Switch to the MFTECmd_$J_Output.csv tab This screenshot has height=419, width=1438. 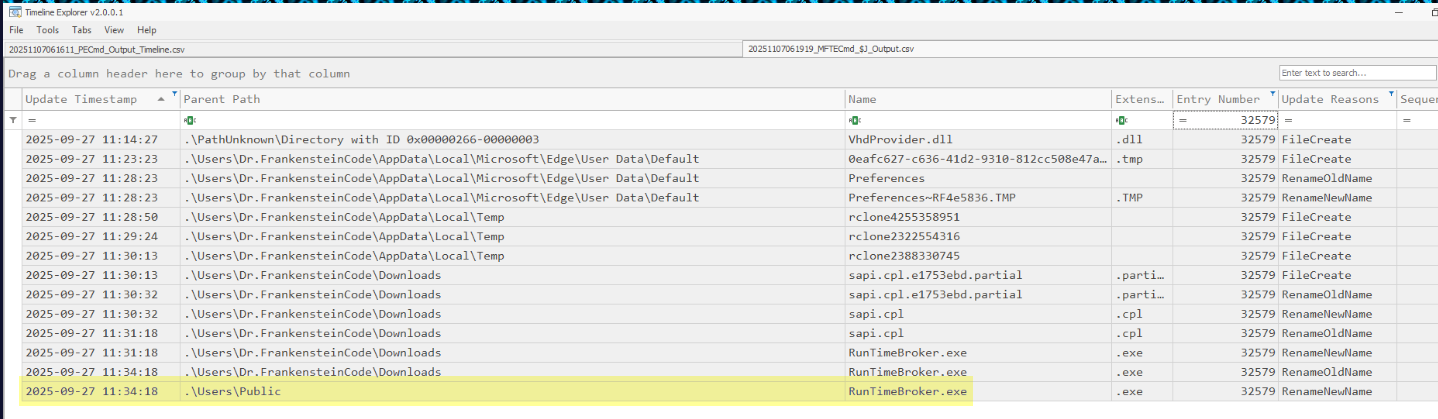(831, 49)
